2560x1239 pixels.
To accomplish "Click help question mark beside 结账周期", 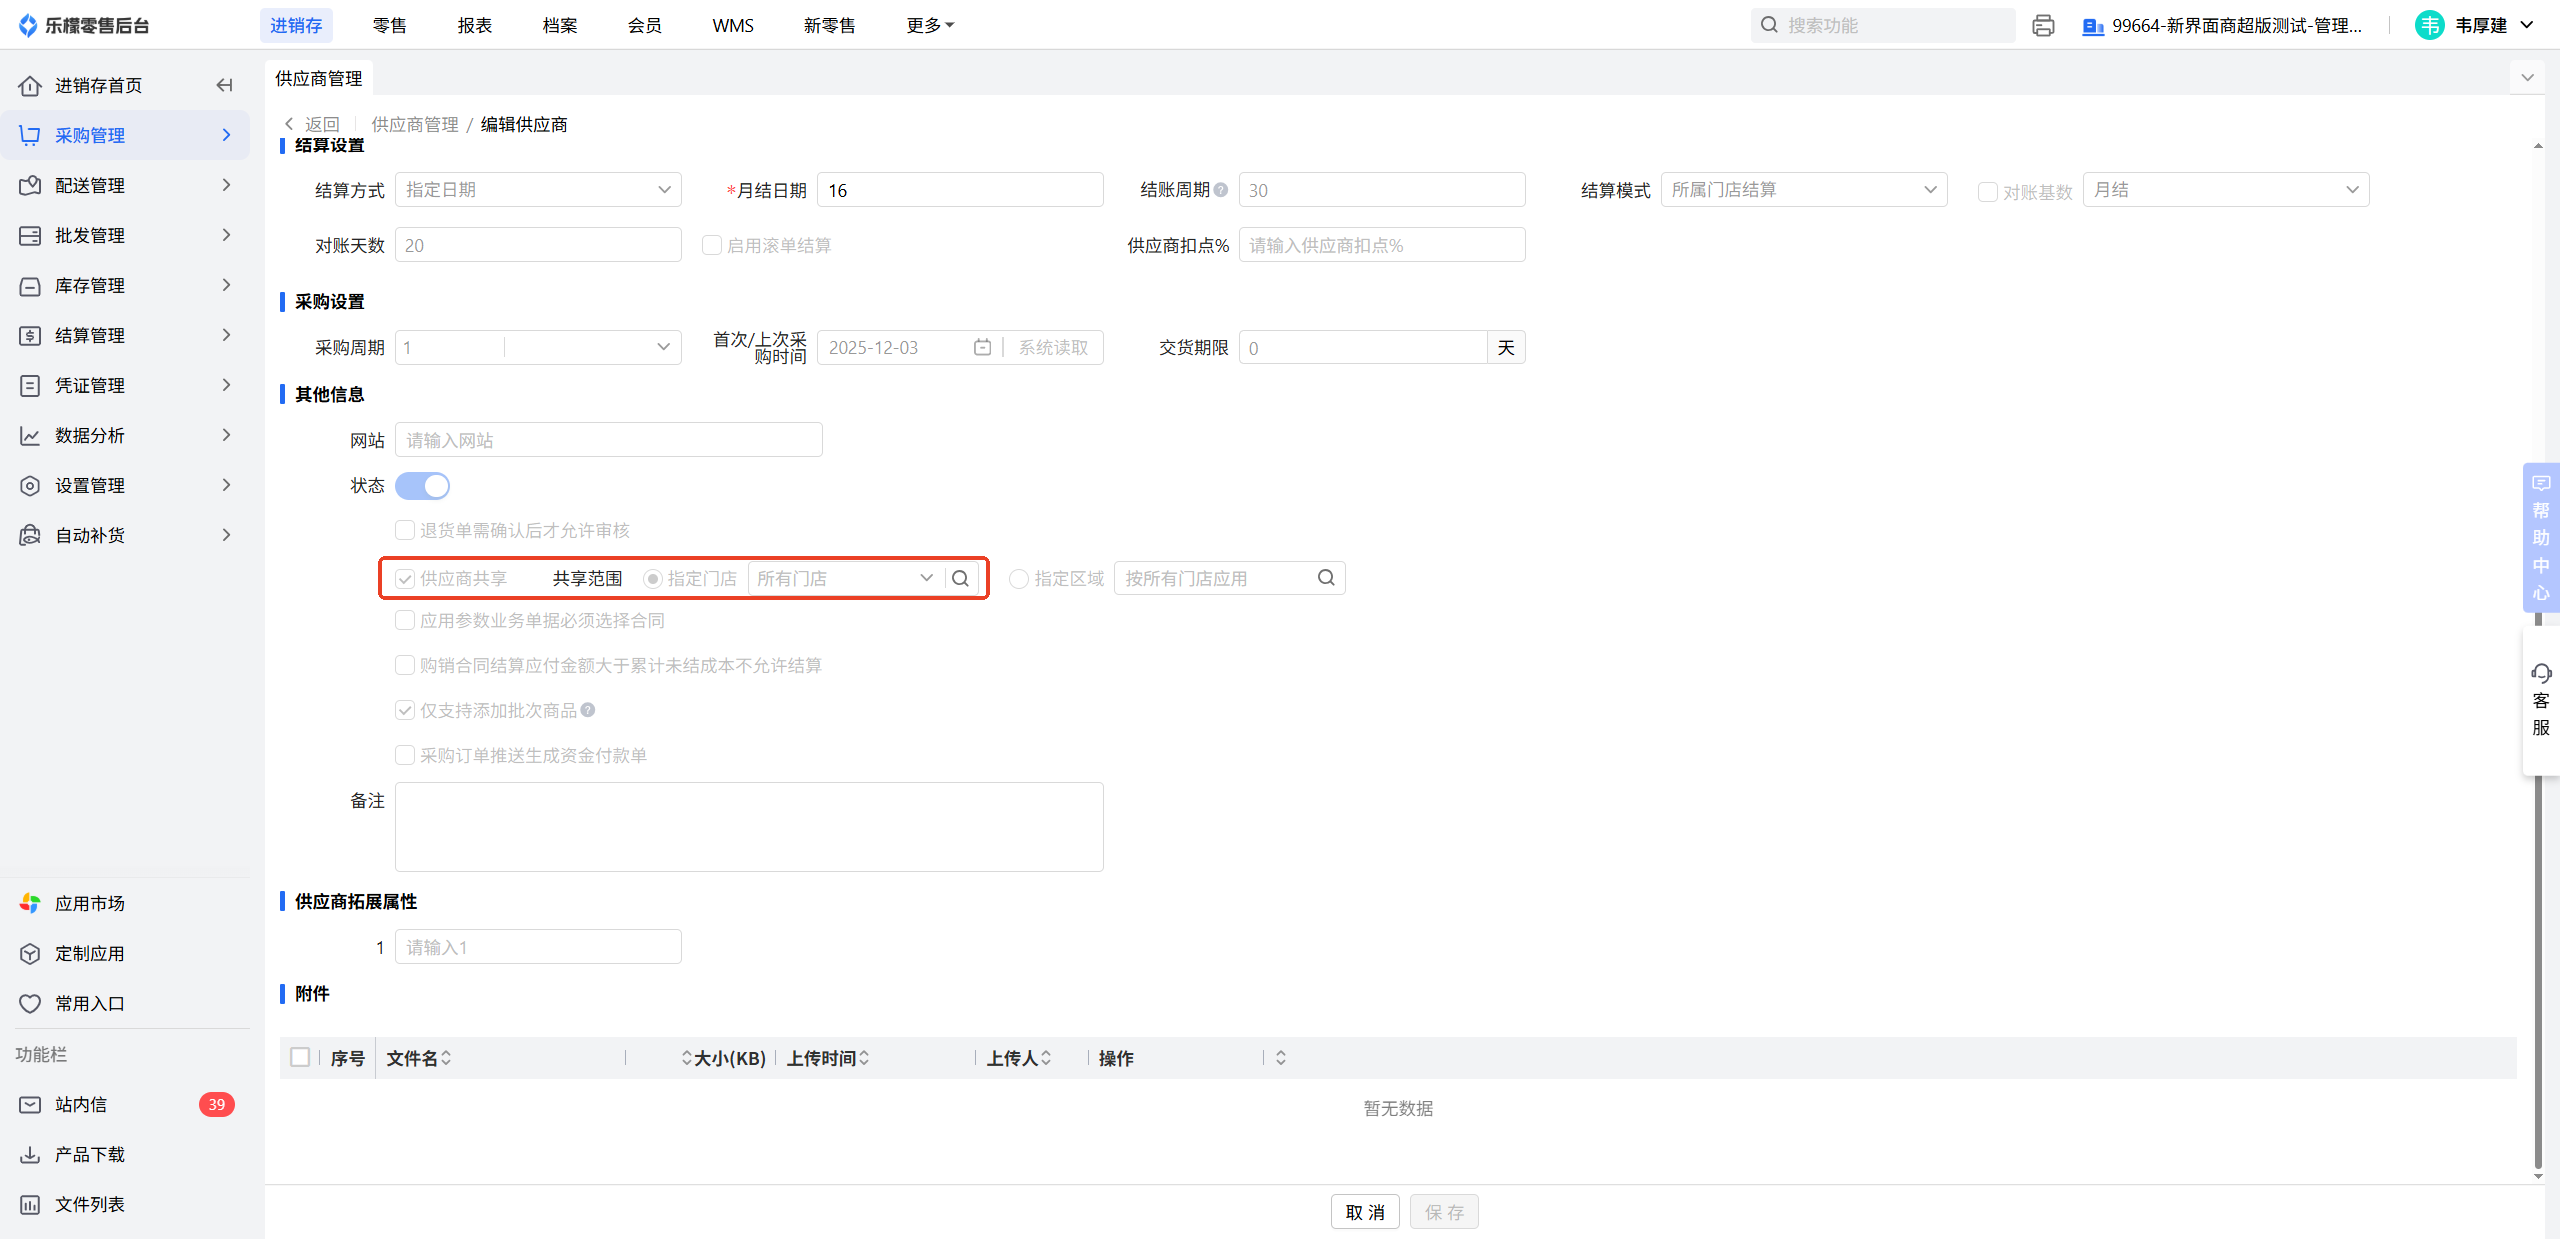I will [x=1220, y=189].
